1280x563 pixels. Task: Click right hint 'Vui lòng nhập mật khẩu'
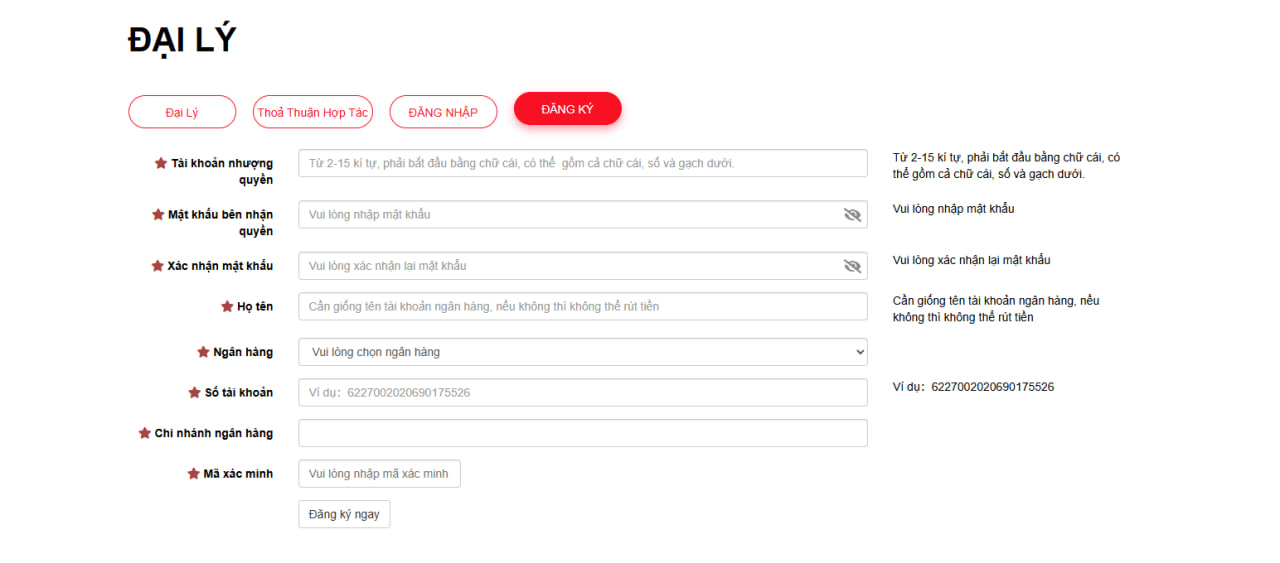pos(953,209)
